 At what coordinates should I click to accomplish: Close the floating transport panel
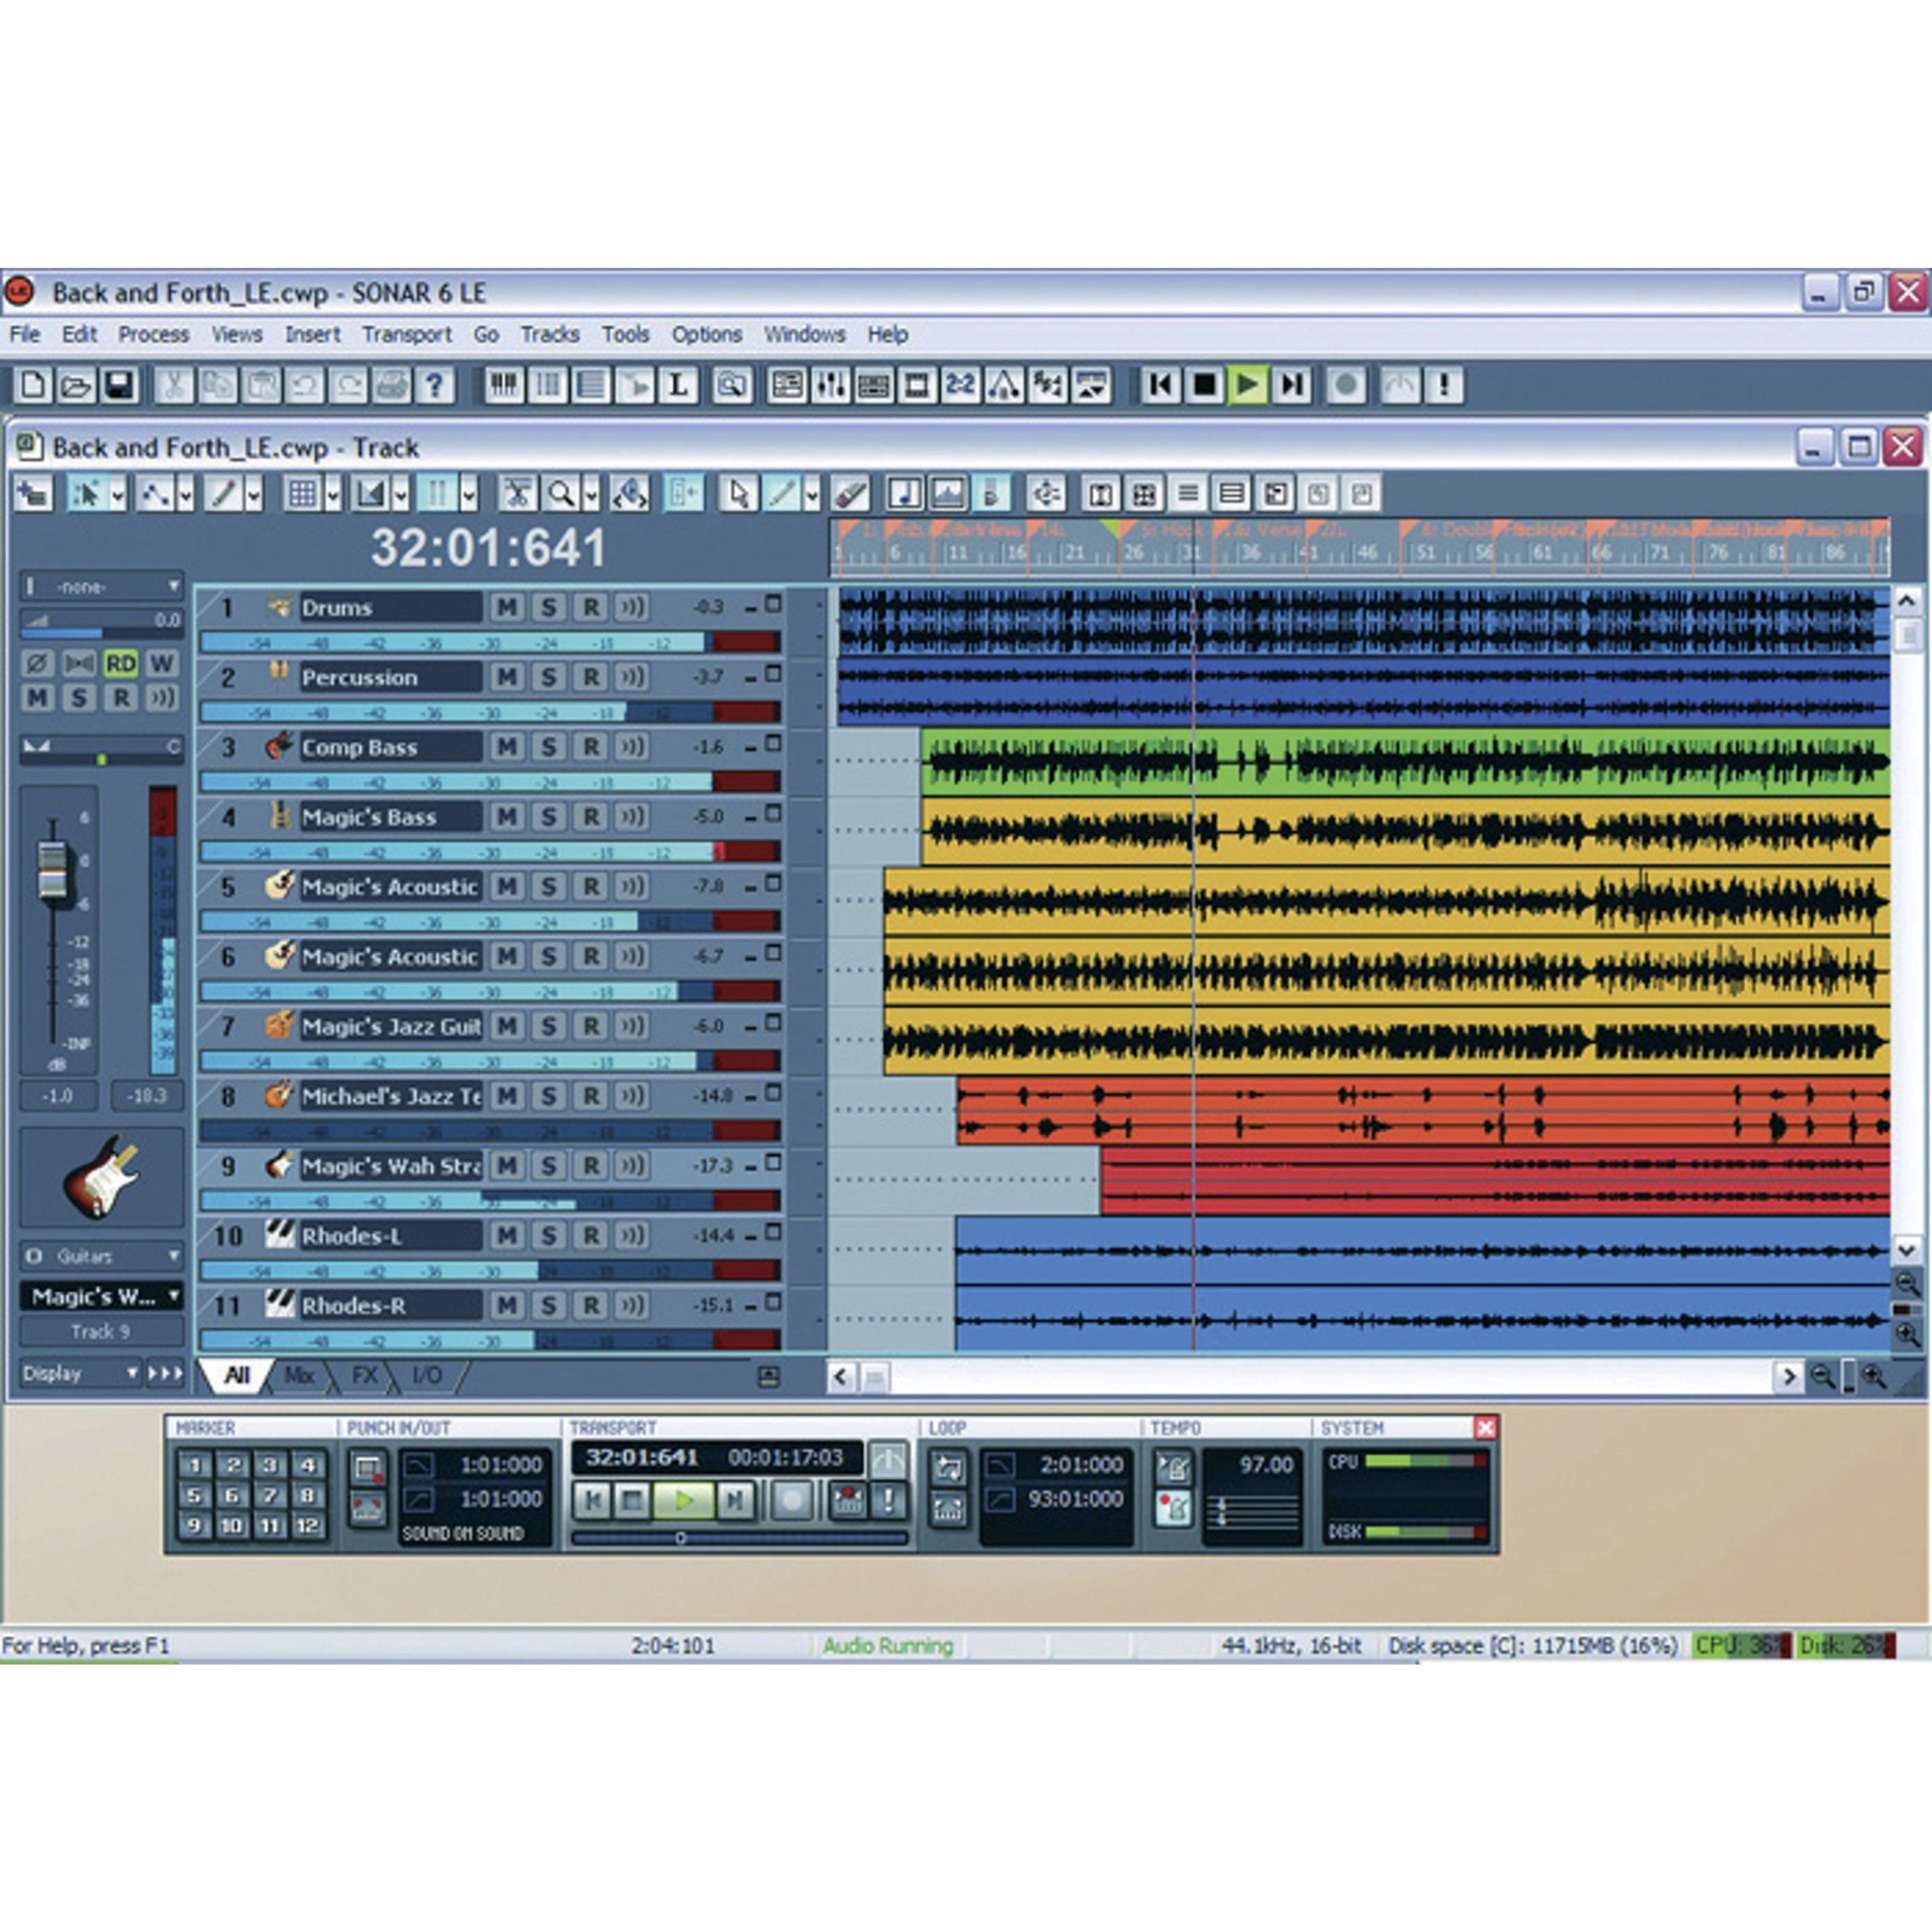(x=1486, y=1428)
